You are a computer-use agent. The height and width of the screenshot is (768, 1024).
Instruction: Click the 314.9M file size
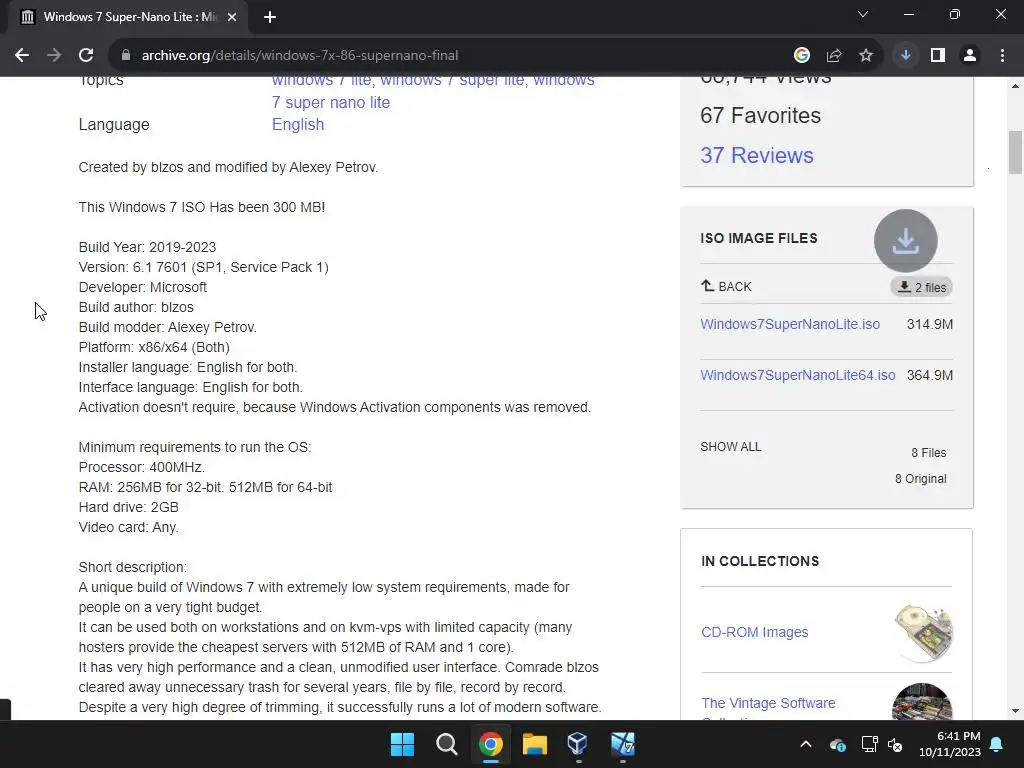[929, 324]
